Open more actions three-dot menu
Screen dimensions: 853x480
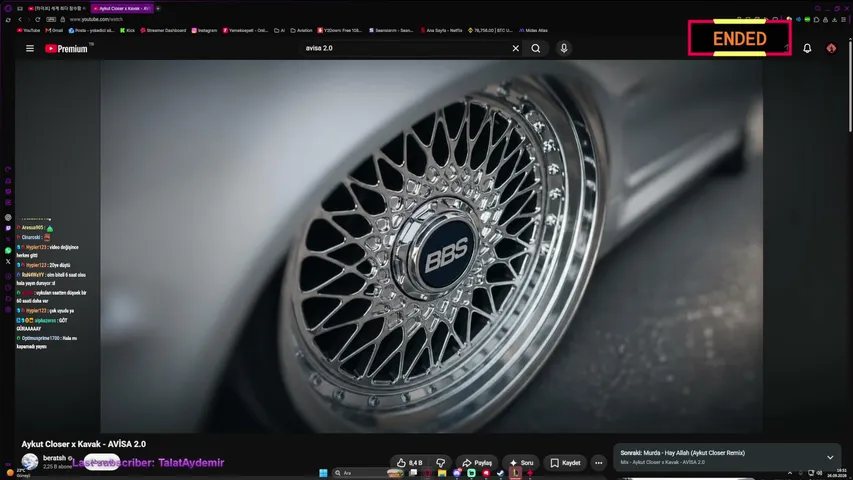click(598, 463)
